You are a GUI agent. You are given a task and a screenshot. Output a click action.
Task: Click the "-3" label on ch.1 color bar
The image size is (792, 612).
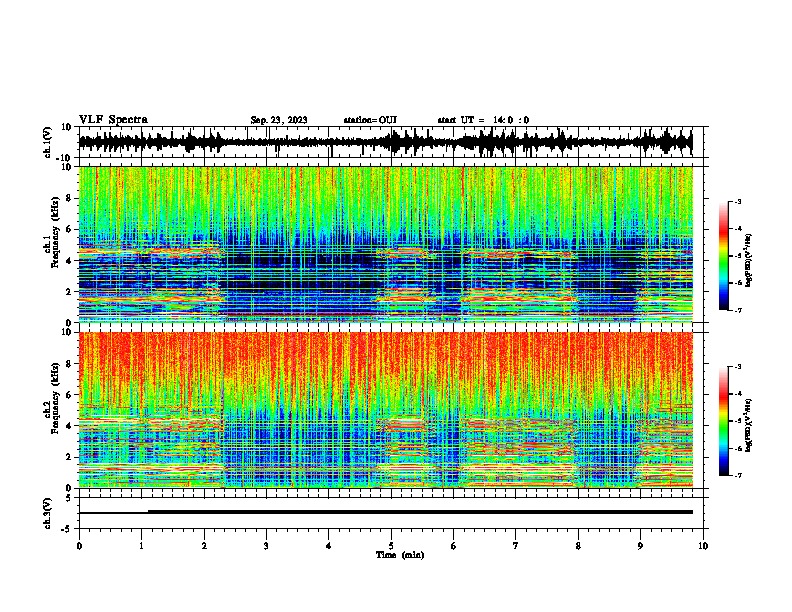click(738, 201)
